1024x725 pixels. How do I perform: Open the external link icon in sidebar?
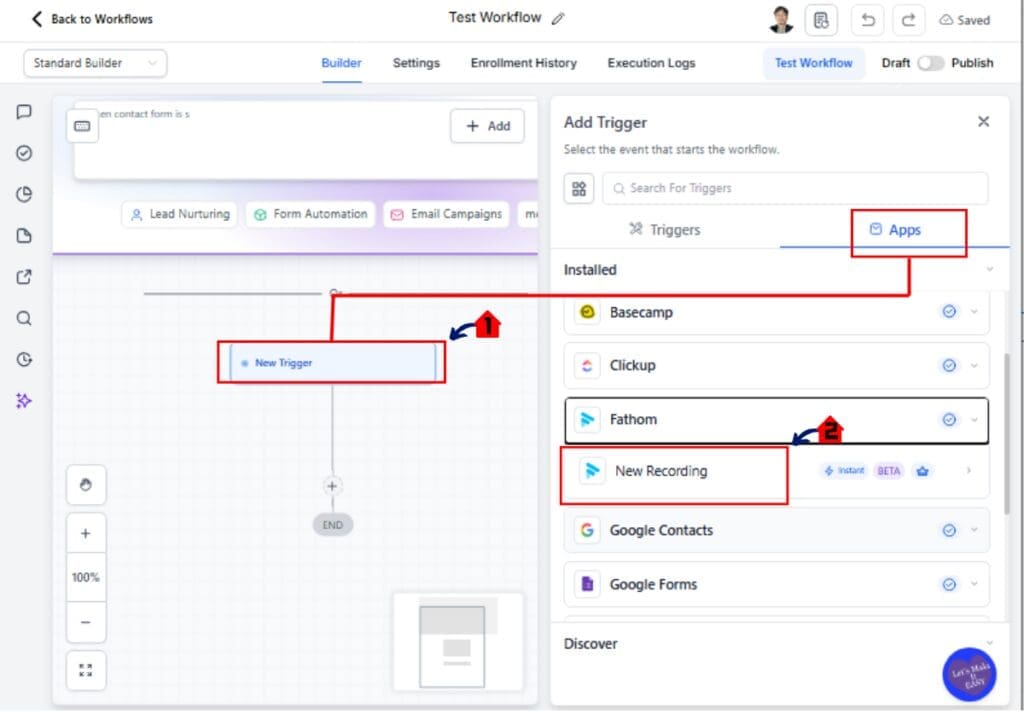[x=23, y=277]
